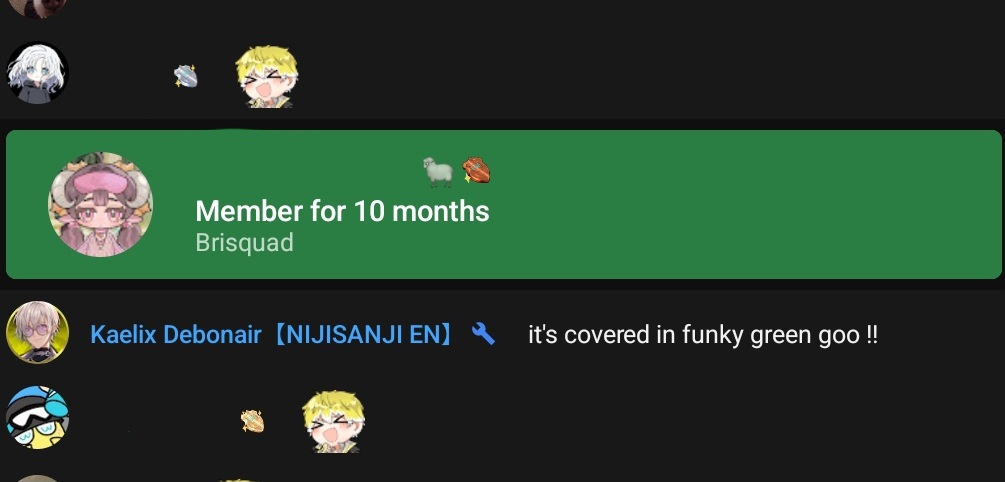
Task: Open the ram-horned girl avatar in green card
Action: (x=101, y=204)
